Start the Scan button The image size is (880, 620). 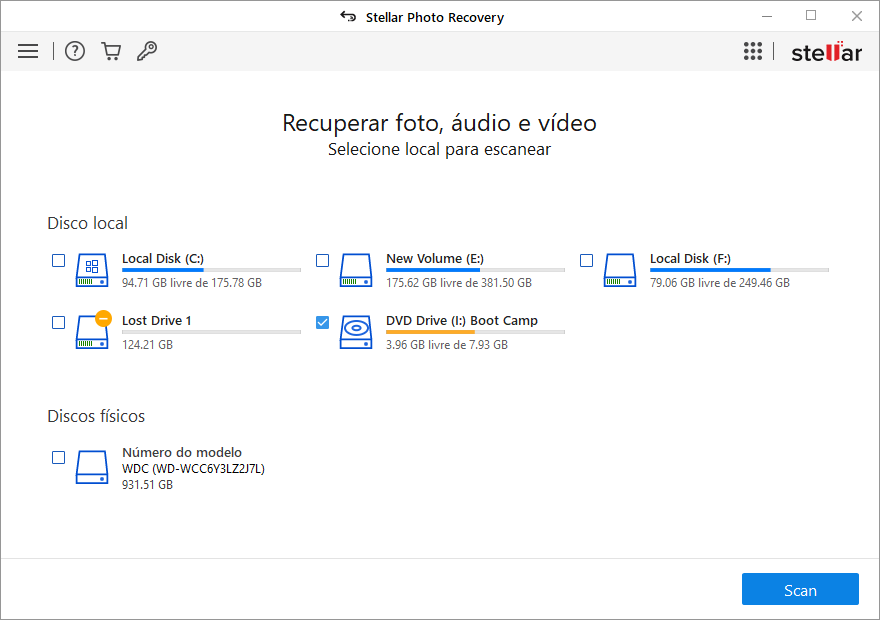click(x=800, y=589)
